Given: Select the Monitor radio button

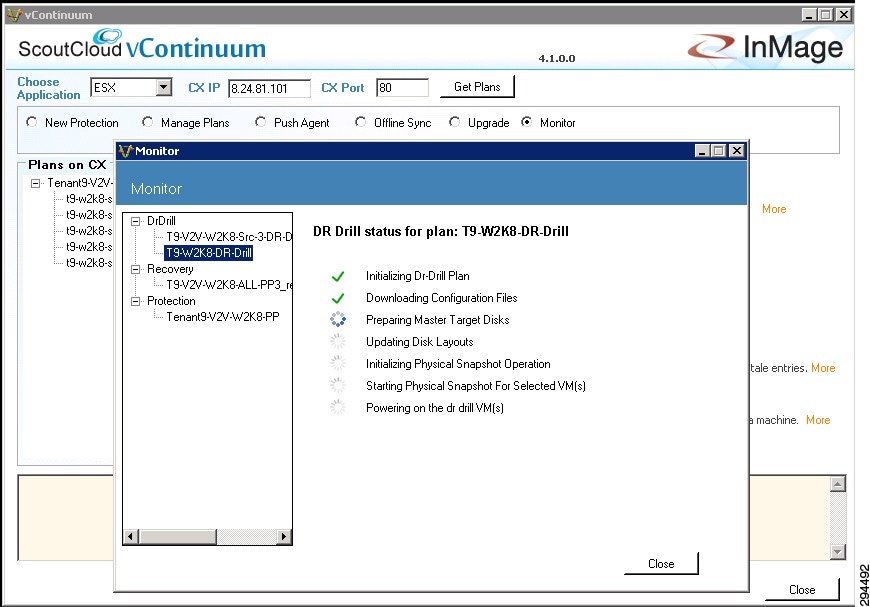Looking at the screenshot, I should (527, 122).
